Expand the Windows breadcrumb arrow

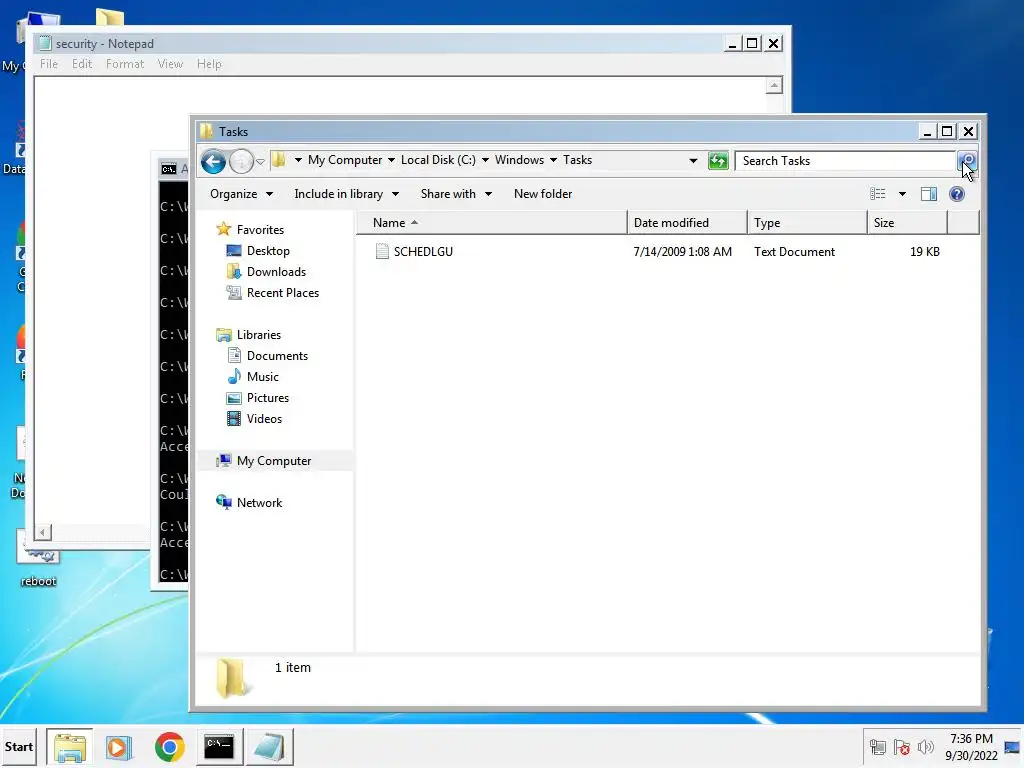[x=553, y=160]
